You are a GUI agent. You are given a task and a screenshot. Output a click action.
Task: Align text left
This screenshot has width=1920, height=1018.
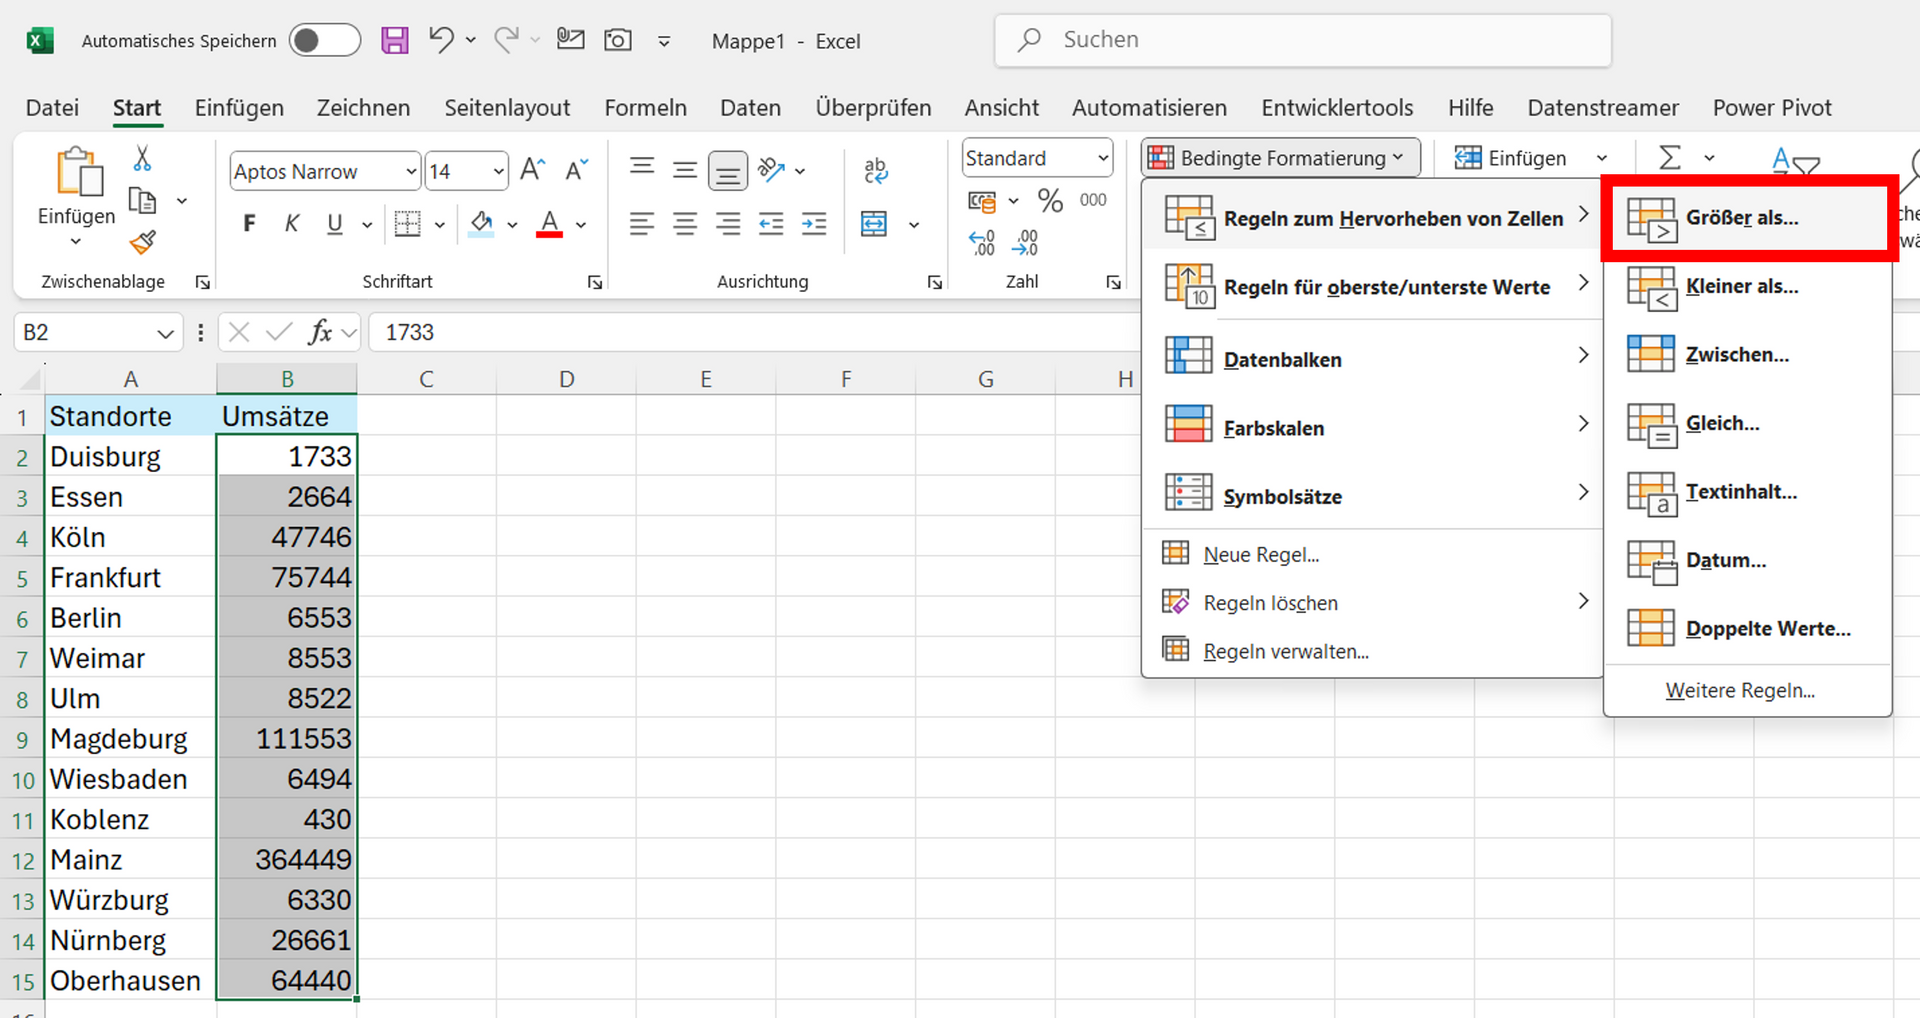point(642,223)
